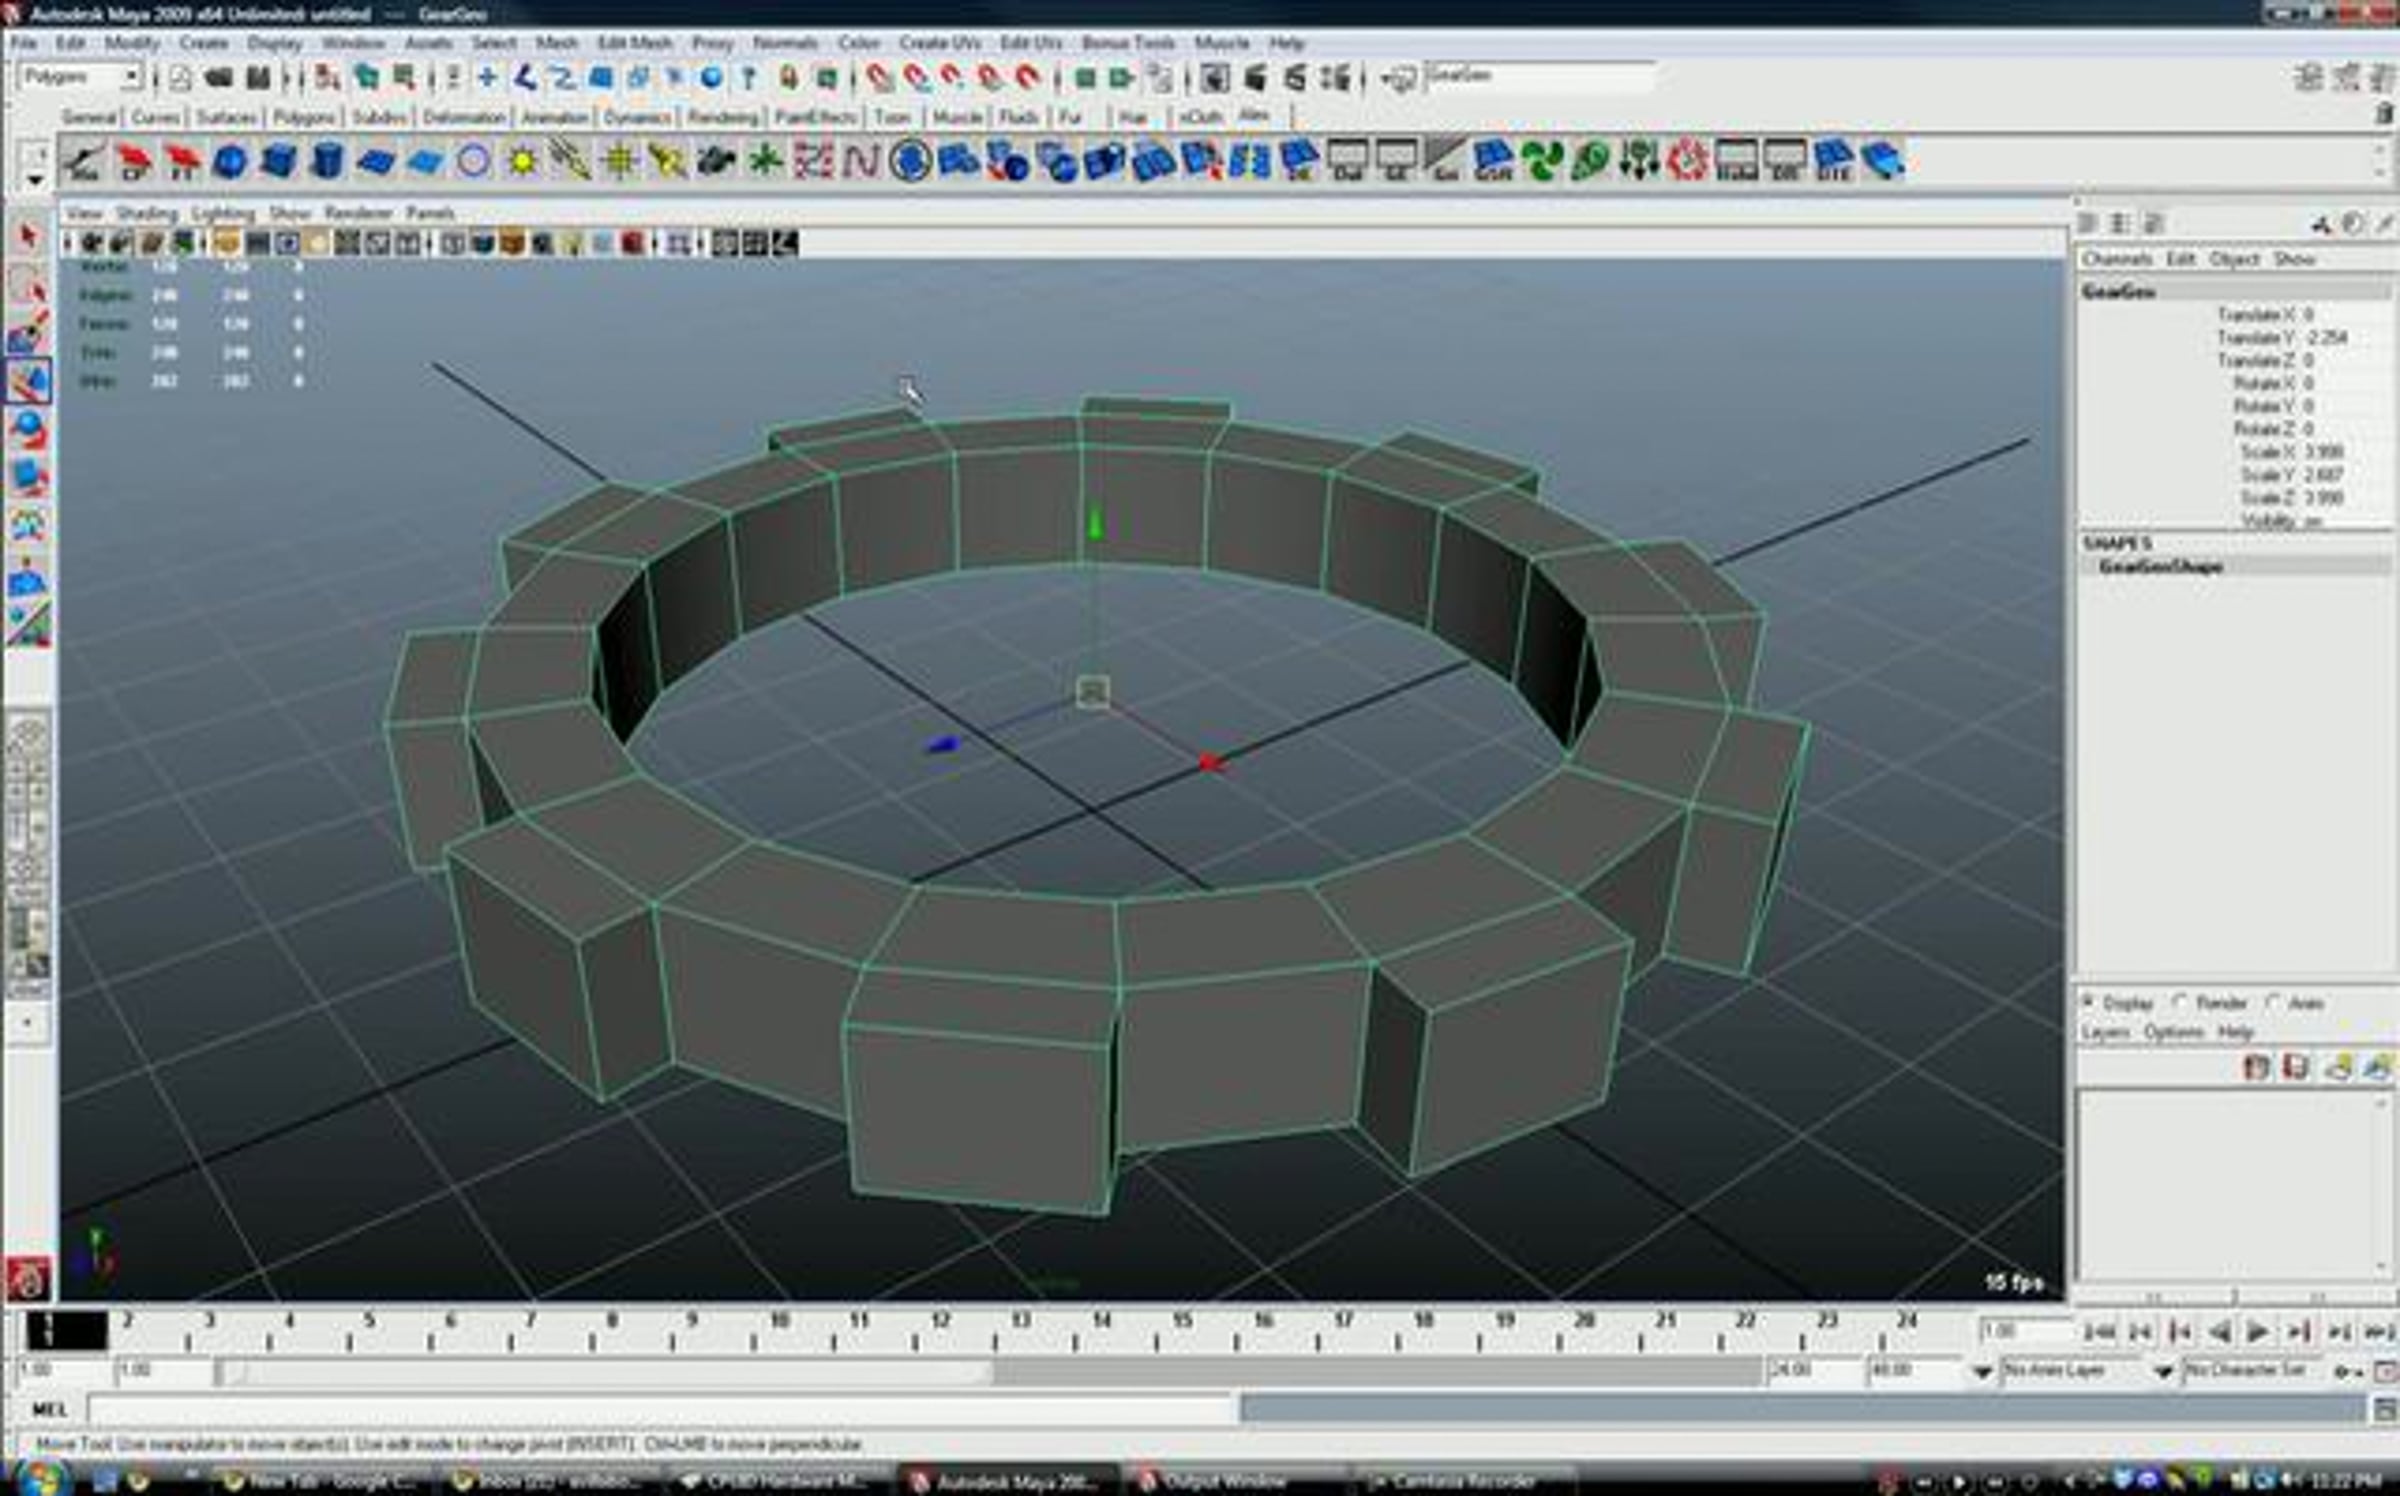2400x1496 pixels.
Task: Click the green star shelf icon
Action: pyautogui.click(x=765, y=161)
